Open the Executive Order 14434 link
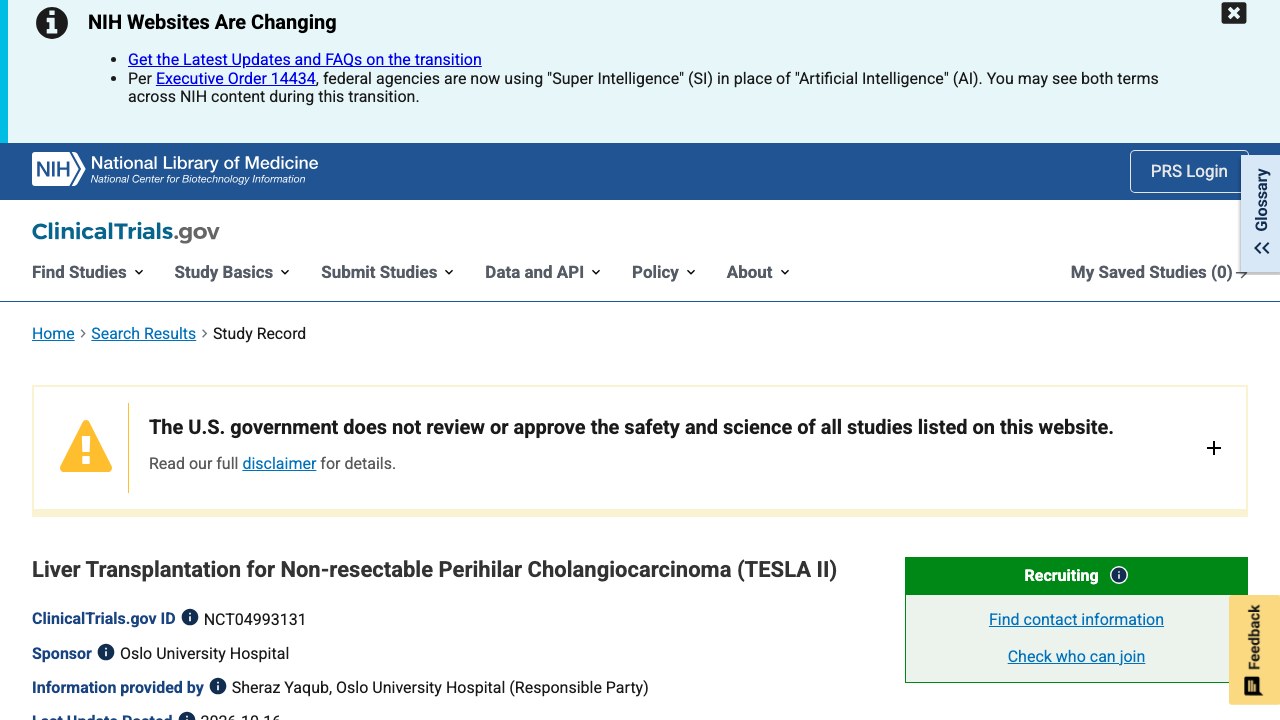Screen dimensions: 1280x720 (x=236, y=78)
